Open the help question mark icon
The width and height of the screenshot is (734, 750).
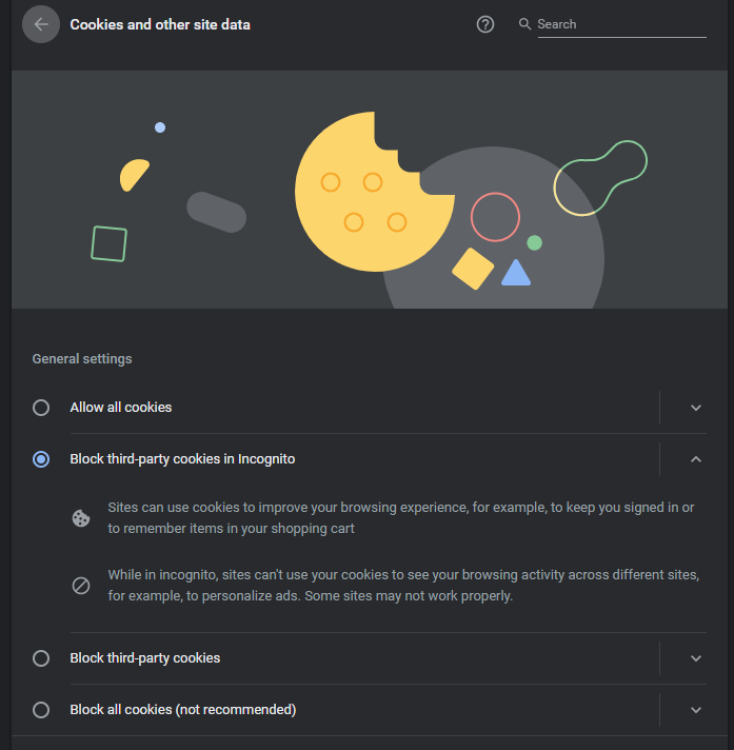(485, 24)
